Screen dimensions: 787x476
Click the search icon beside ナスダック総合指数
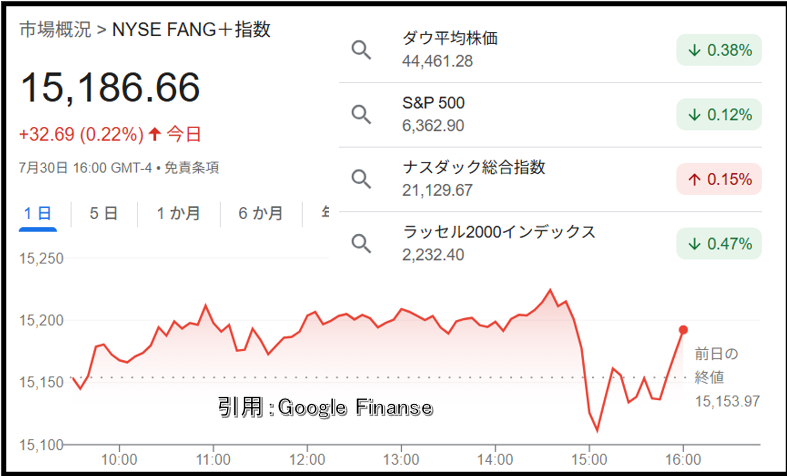point(361,179)
